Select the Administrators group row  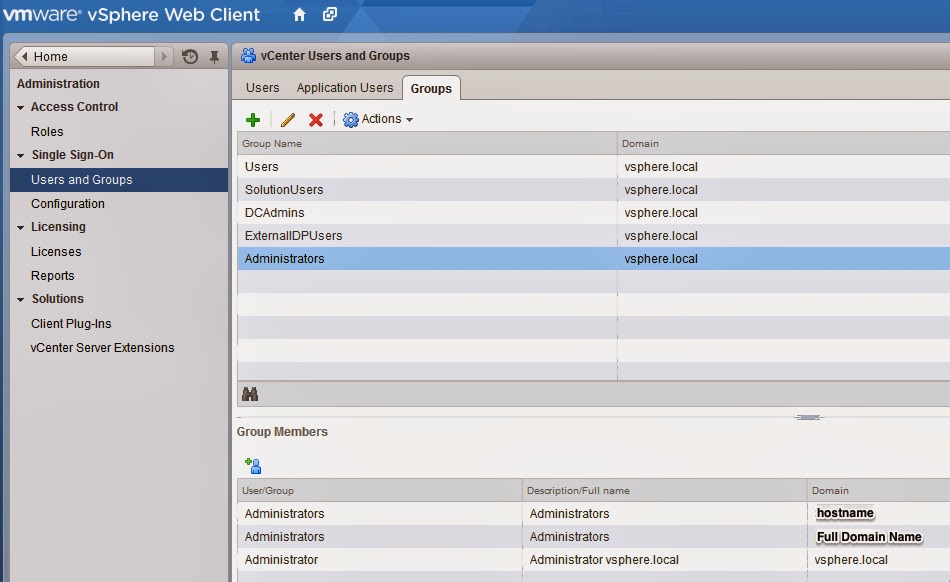(x=594, y=259)
